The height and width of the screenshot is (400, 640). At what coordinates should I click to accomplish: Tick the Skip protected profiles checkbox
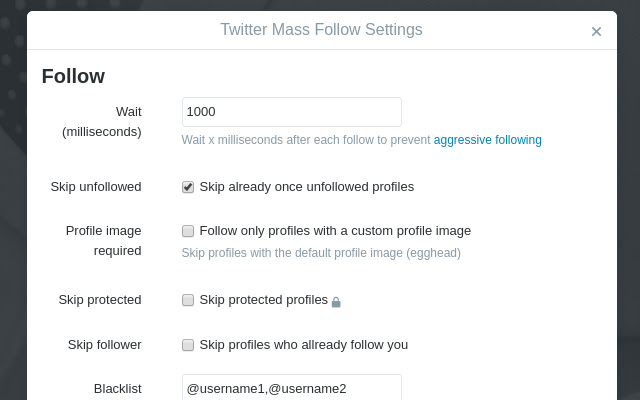pyautogui.click(x=188, y=300)
